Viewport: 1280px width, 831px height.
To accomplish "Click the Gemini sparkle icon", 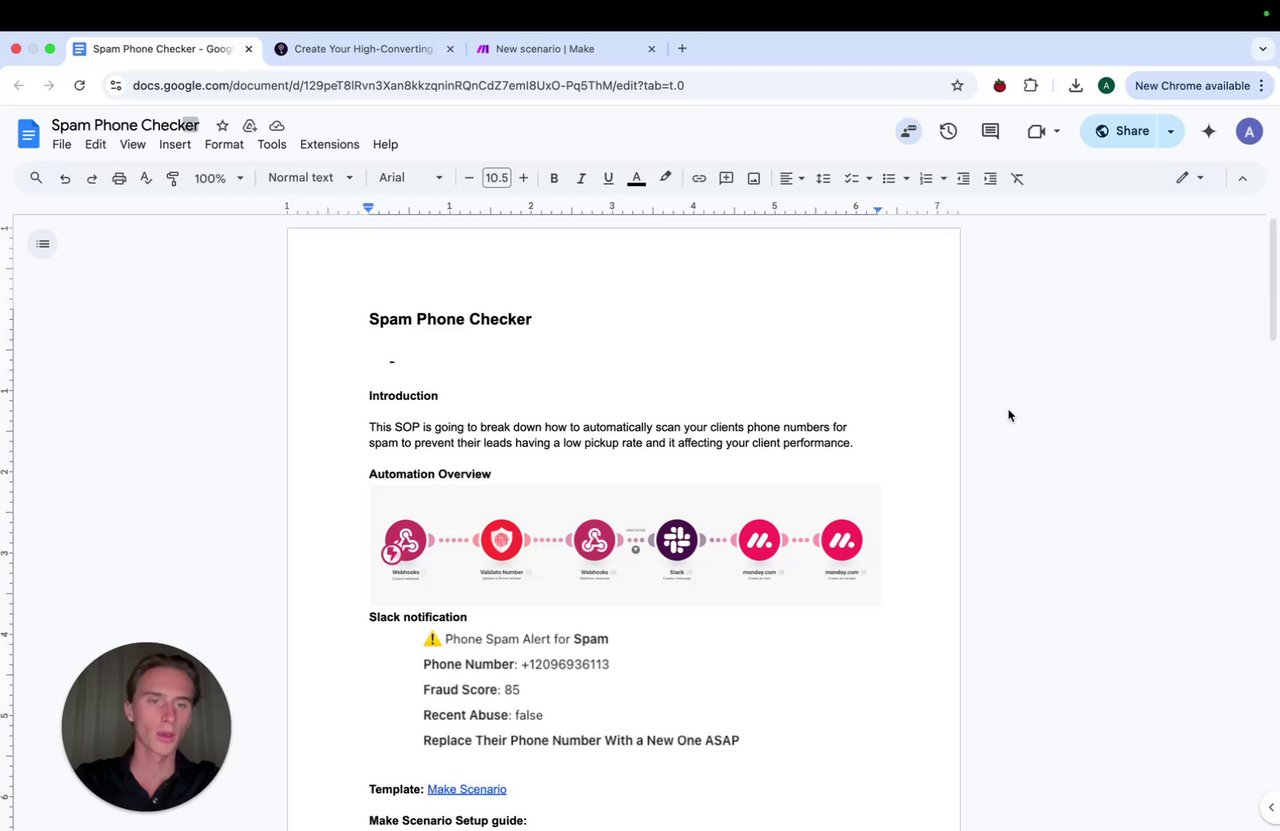I will 1209,131.
